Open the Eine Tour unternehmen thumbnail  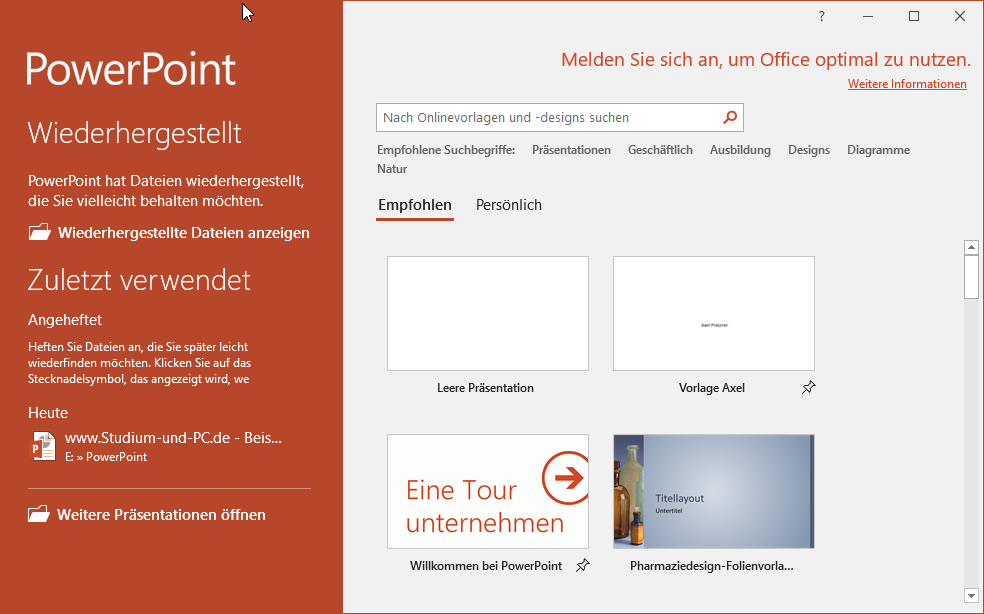(488, 492)
